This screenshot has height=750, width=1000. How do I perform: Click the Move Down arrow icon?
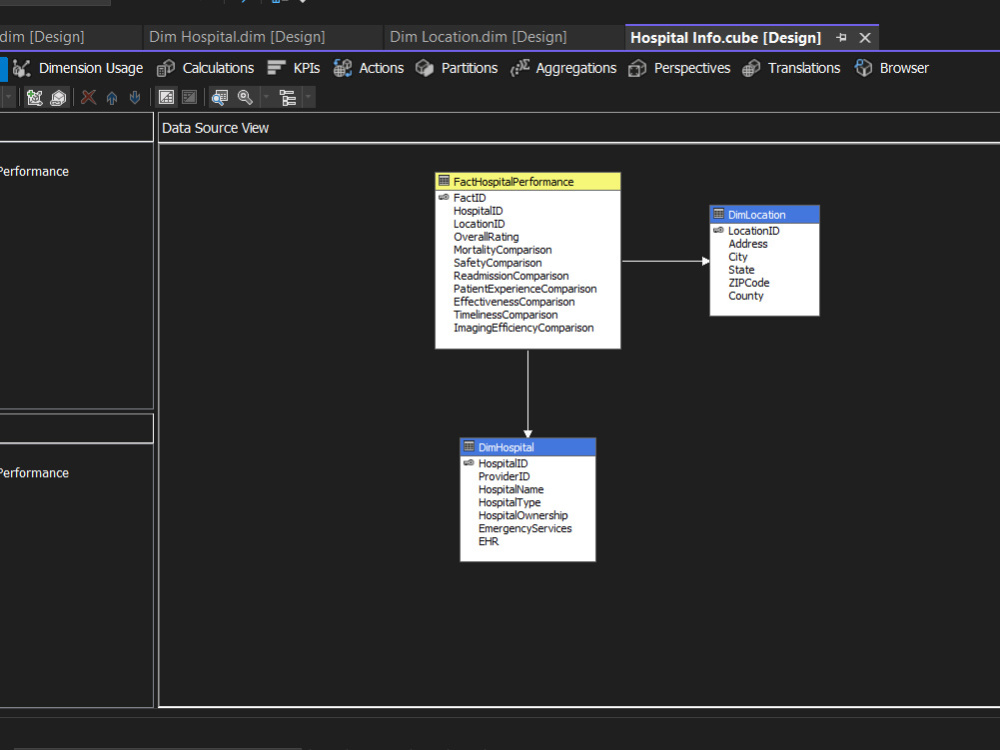(135, 98)
